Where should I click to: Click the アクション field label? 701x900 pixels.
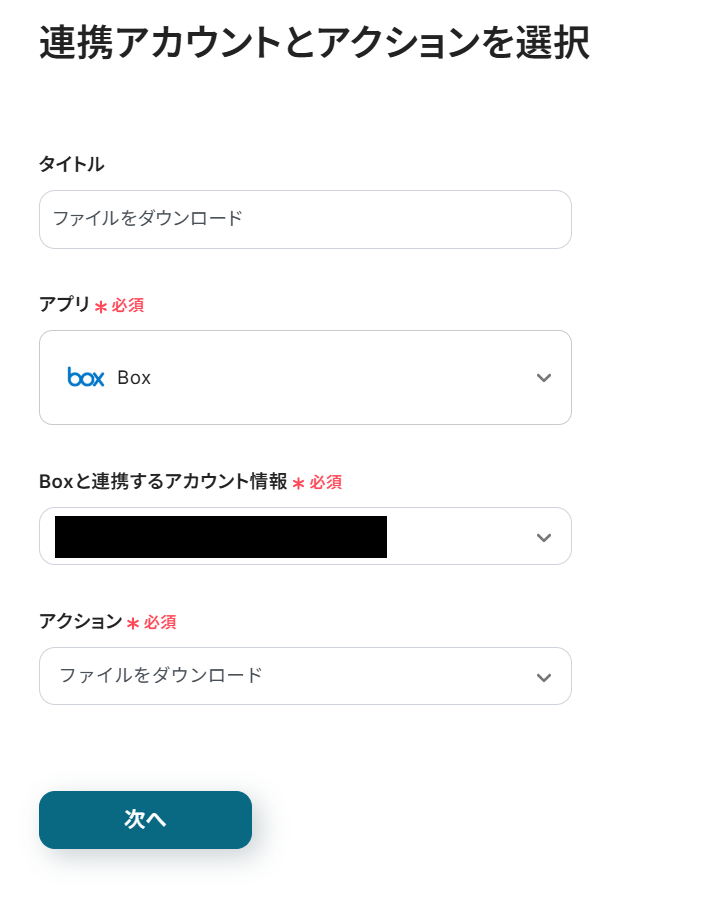pos(80,622)
